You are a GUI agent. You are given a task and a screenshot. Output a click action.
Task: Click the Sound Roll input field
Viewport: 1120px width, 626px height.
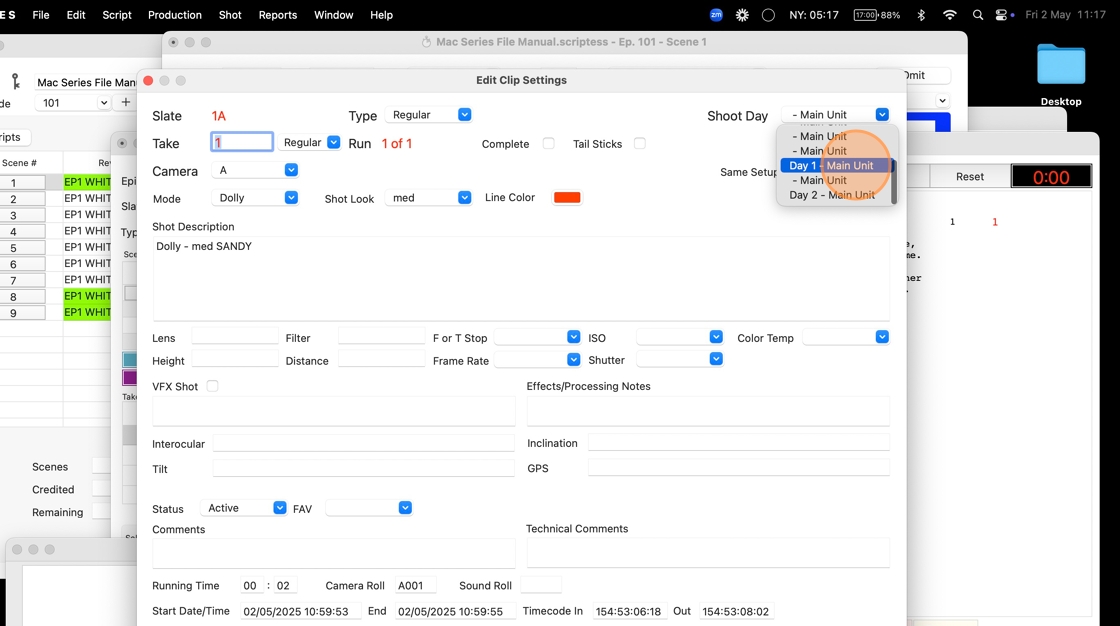[541, 585]
